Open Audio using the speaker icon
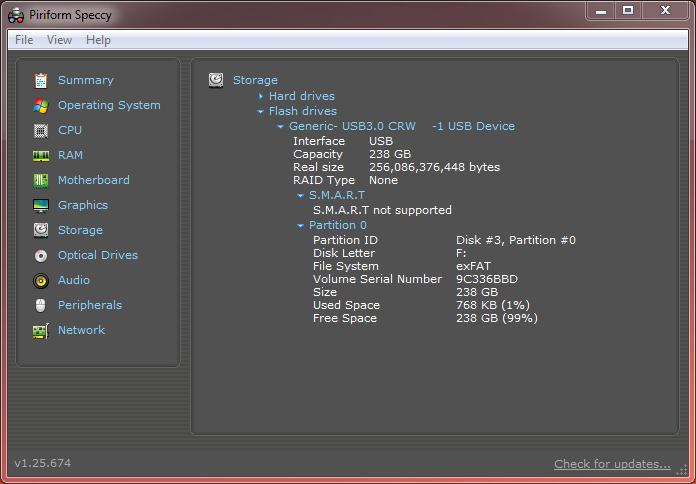Screen dimensions: 696x484 [41, 281]
